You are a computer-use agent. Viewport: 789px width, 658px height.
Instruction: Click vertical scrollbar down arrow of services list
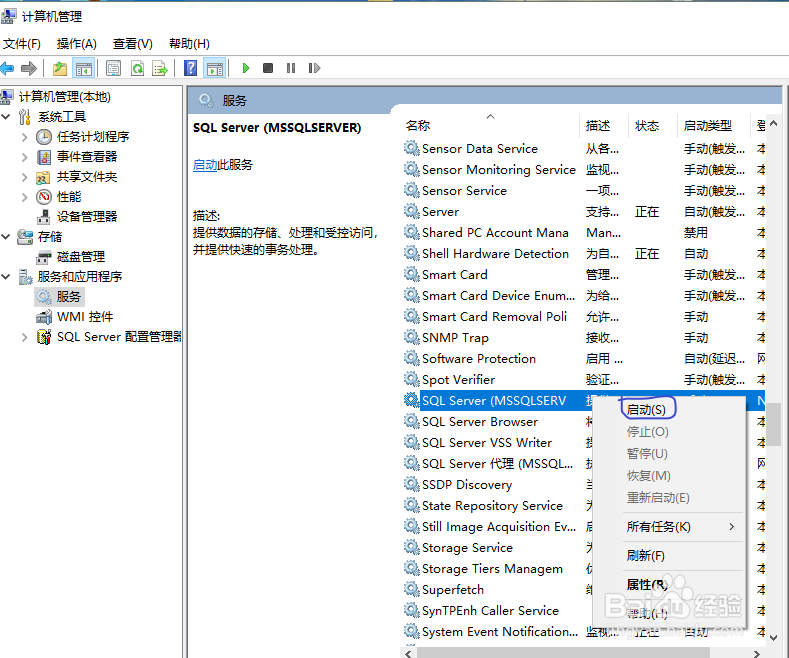click(x=774, y=637)
